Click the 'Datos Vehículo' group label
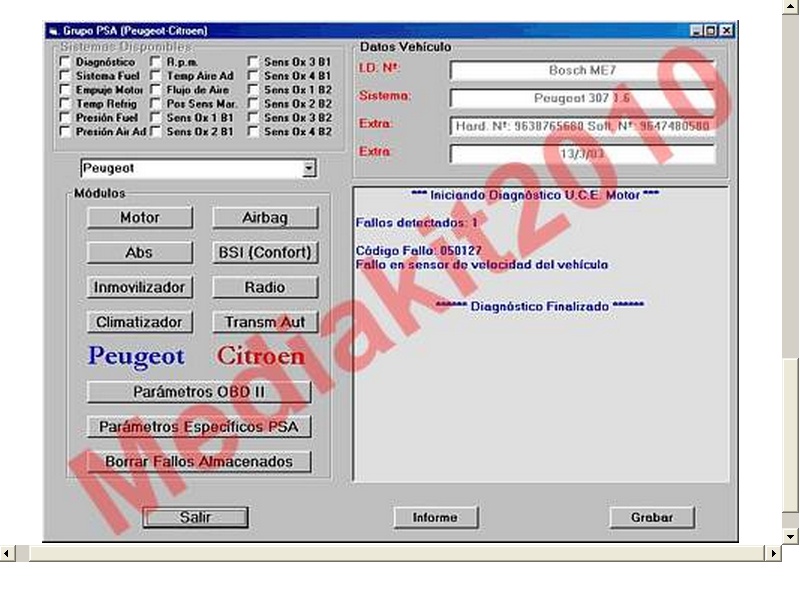 point(406,47)
